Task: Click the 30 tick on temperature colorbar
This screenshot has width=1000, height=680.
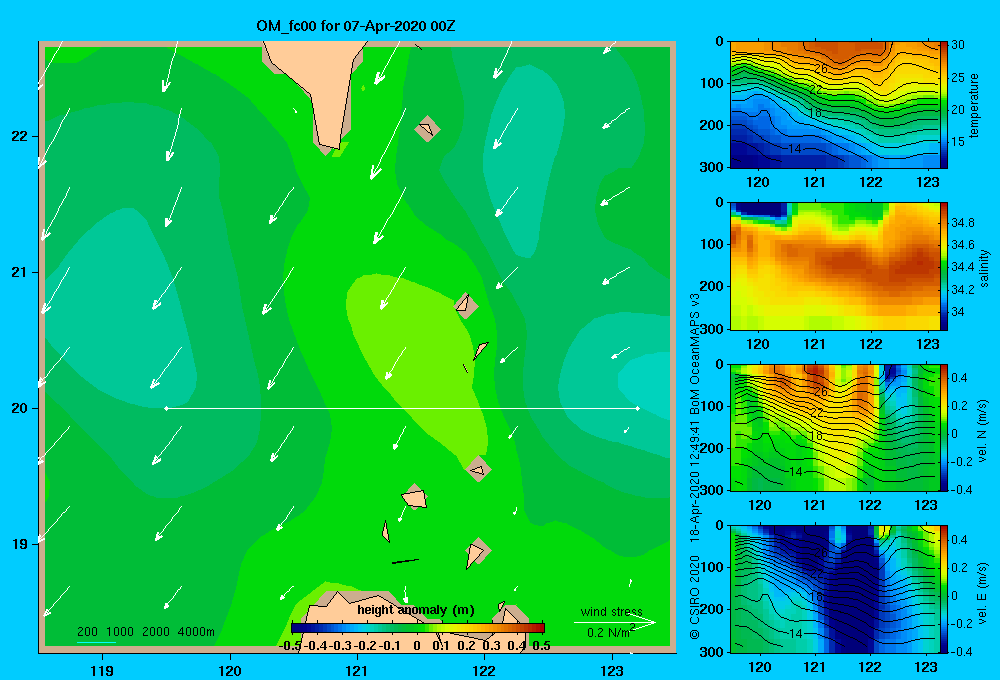Action: [958, 45]
